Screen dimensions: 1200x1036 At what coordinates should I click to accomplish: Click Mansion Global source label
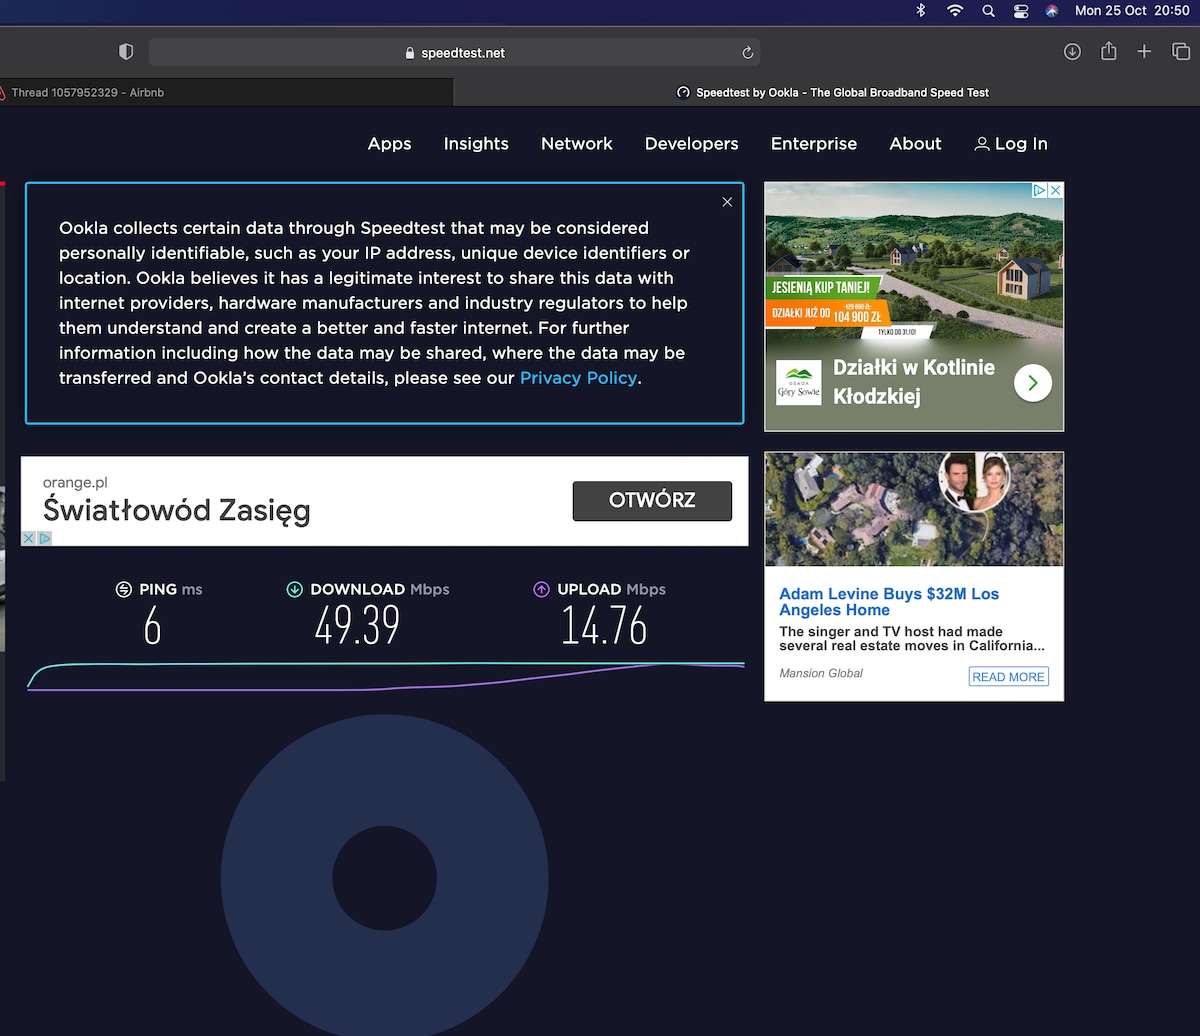(x=821, y=673)
